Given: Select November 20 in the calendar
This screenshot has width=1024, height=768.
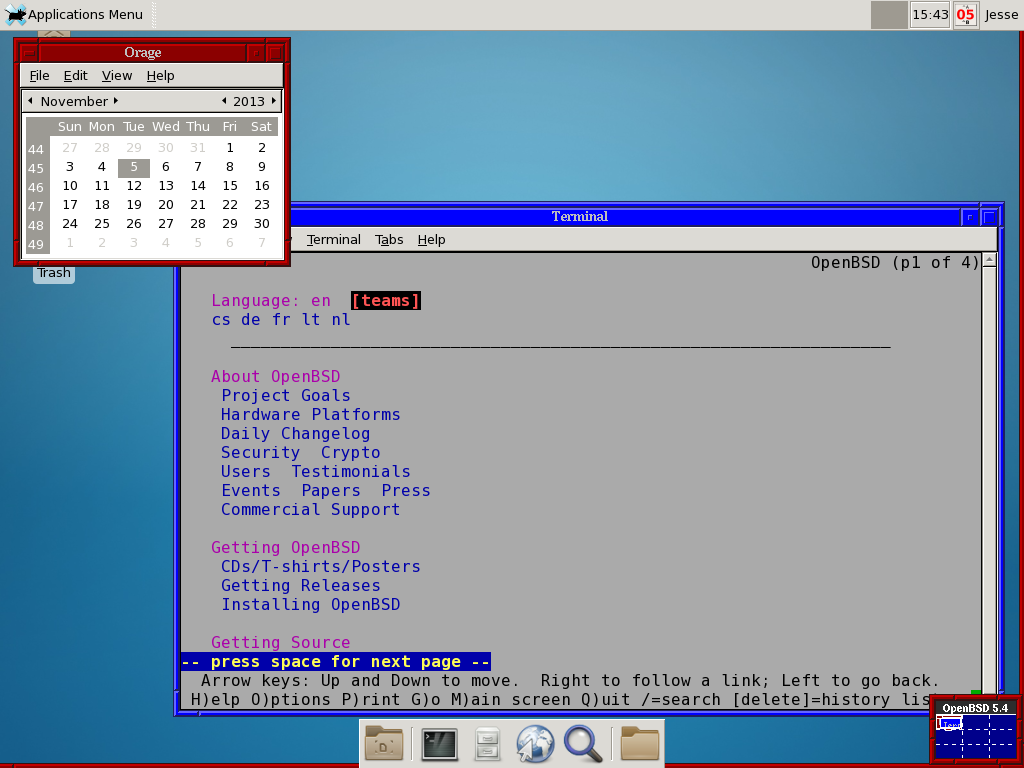Looking at the screenshot, I should (166, 205).
